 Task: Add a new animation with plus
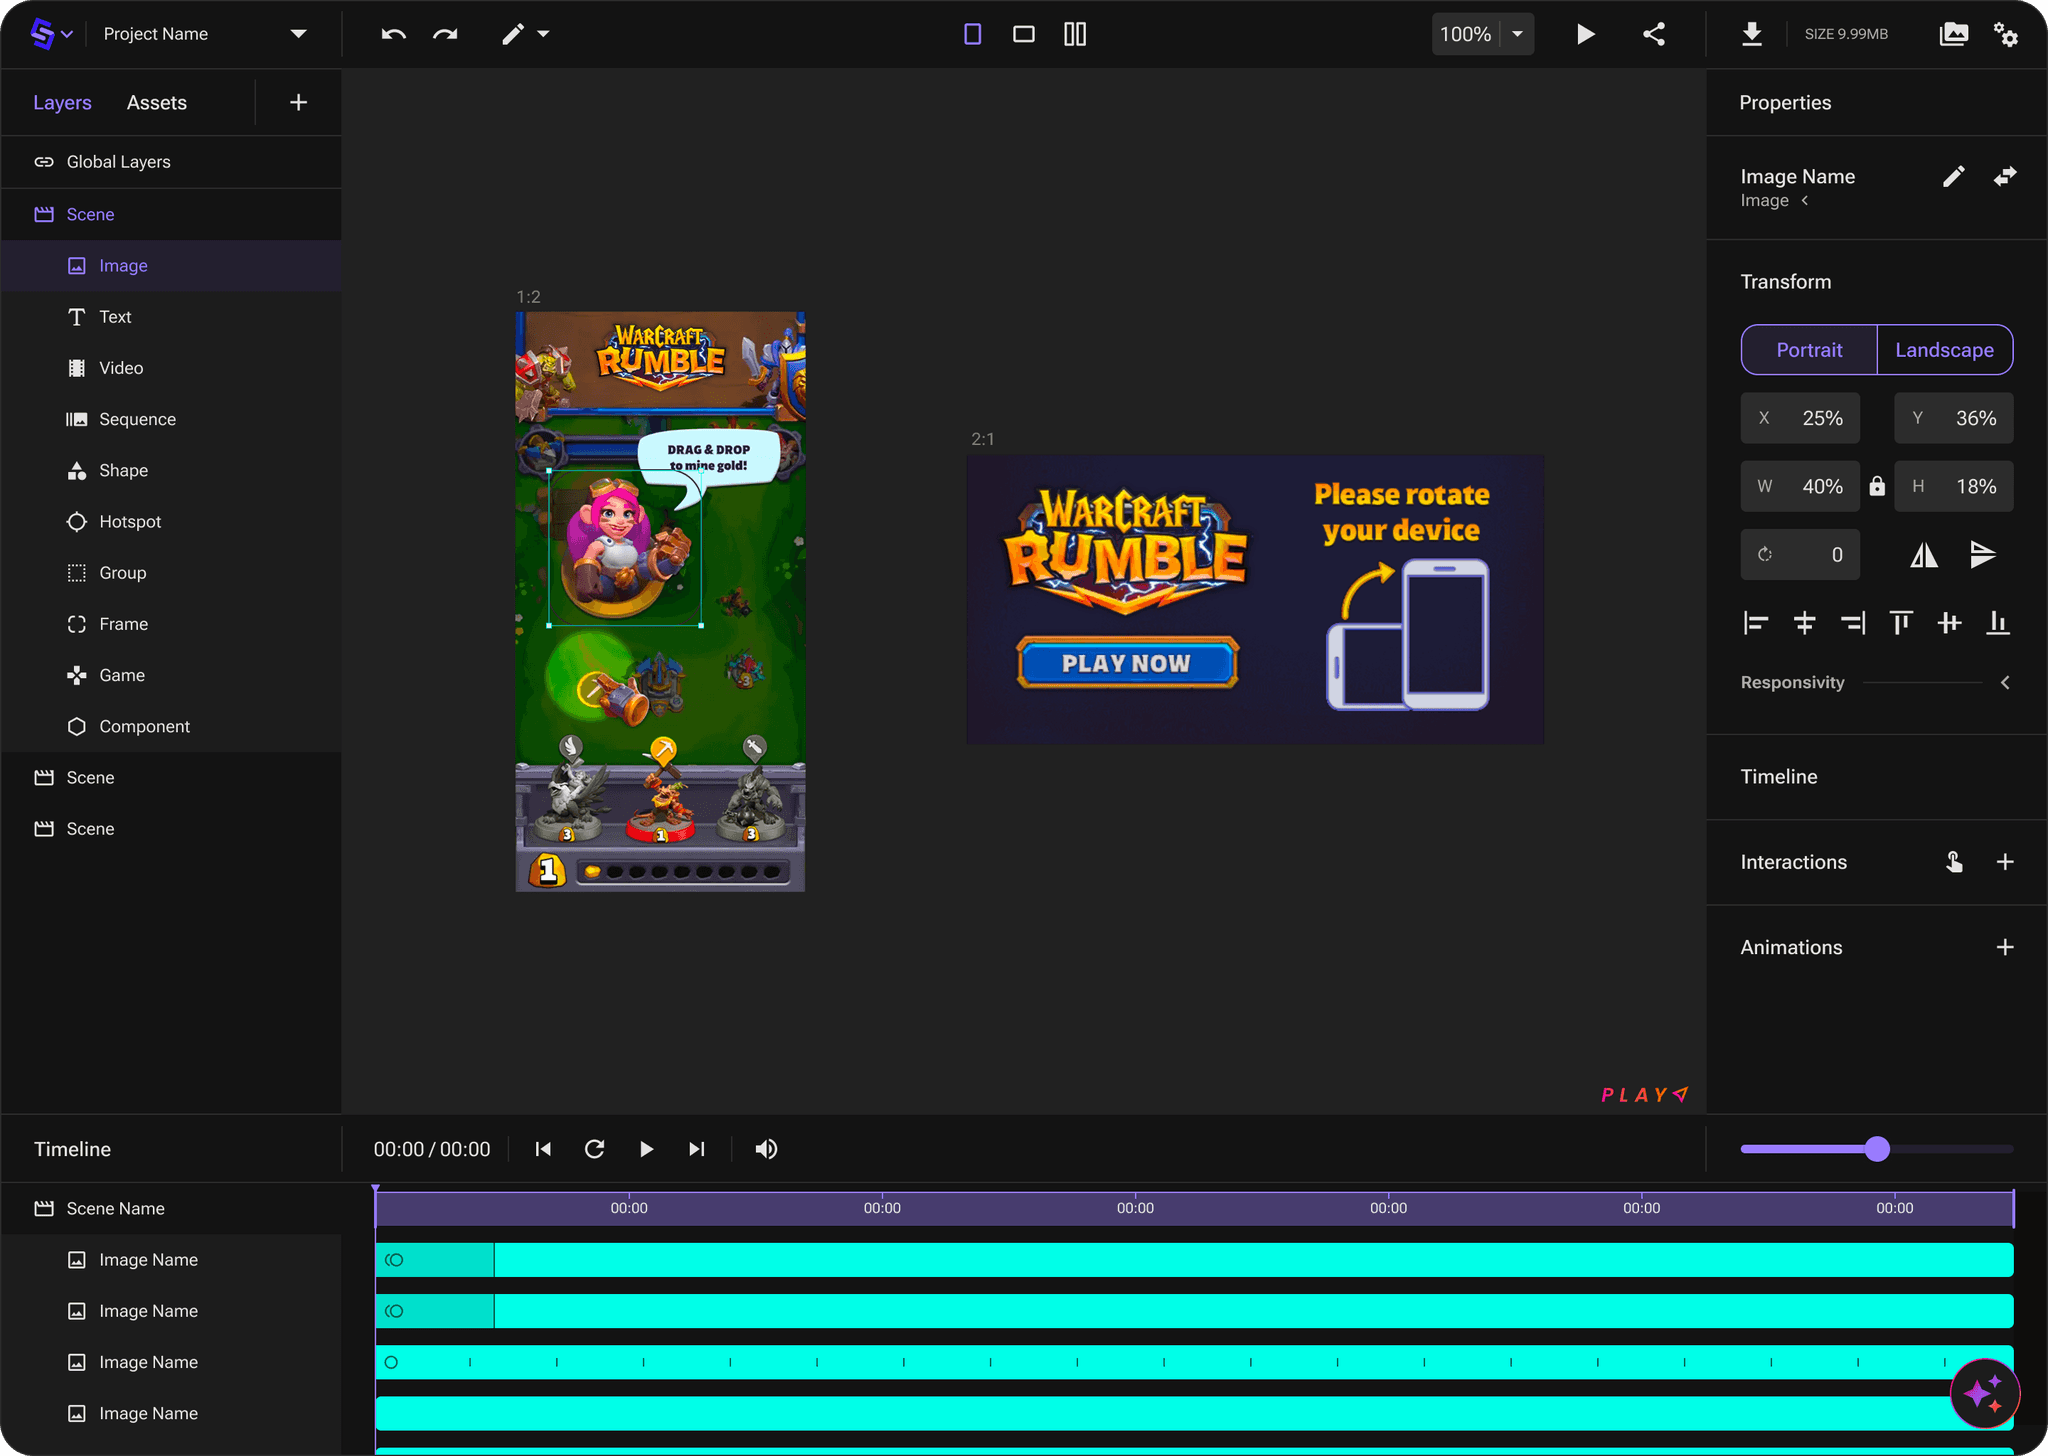[2005, 947]
